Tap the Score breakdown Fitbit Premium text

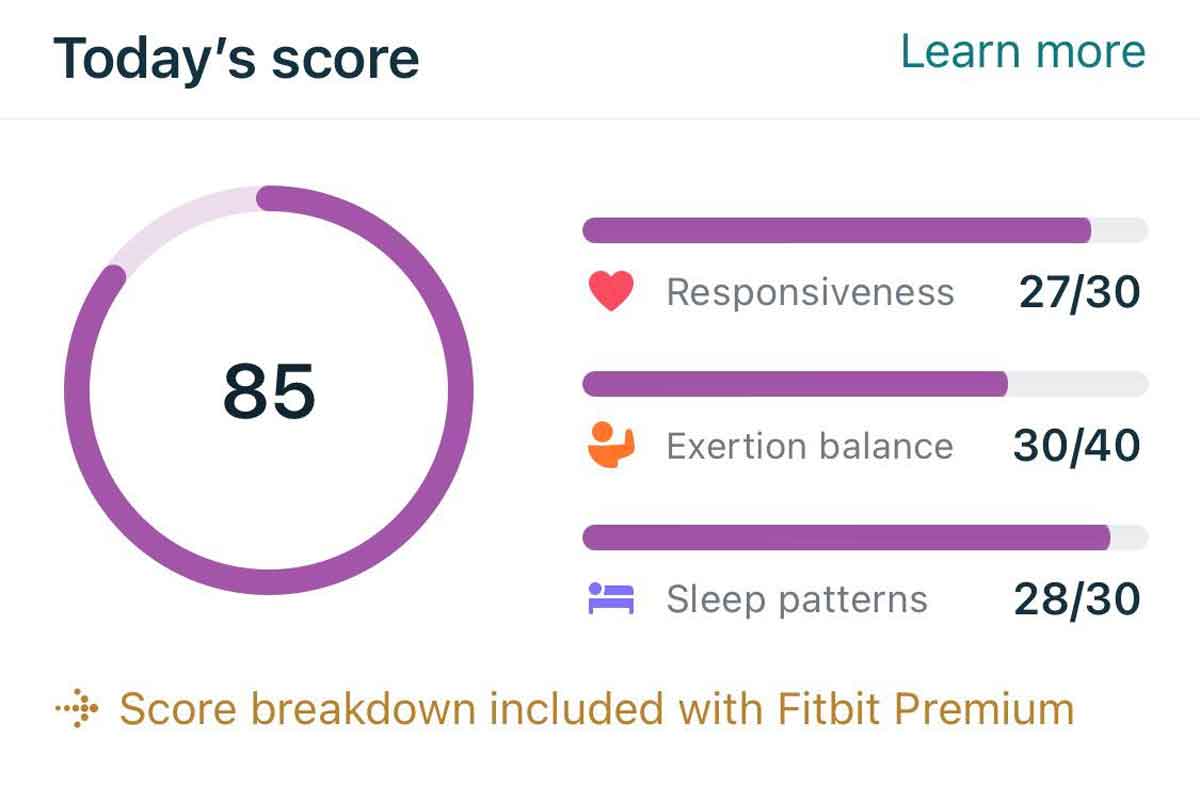(x=596, y=710)
